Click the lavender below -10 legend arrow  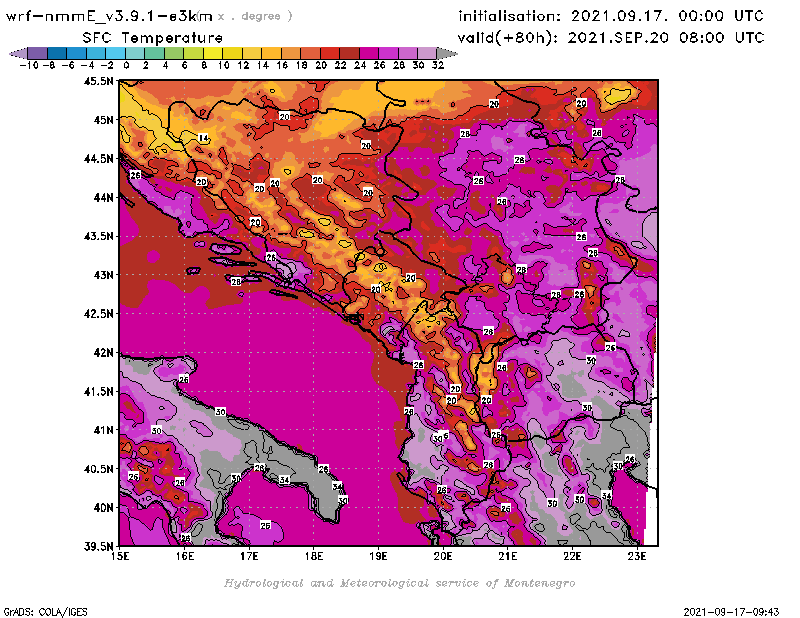18,53
